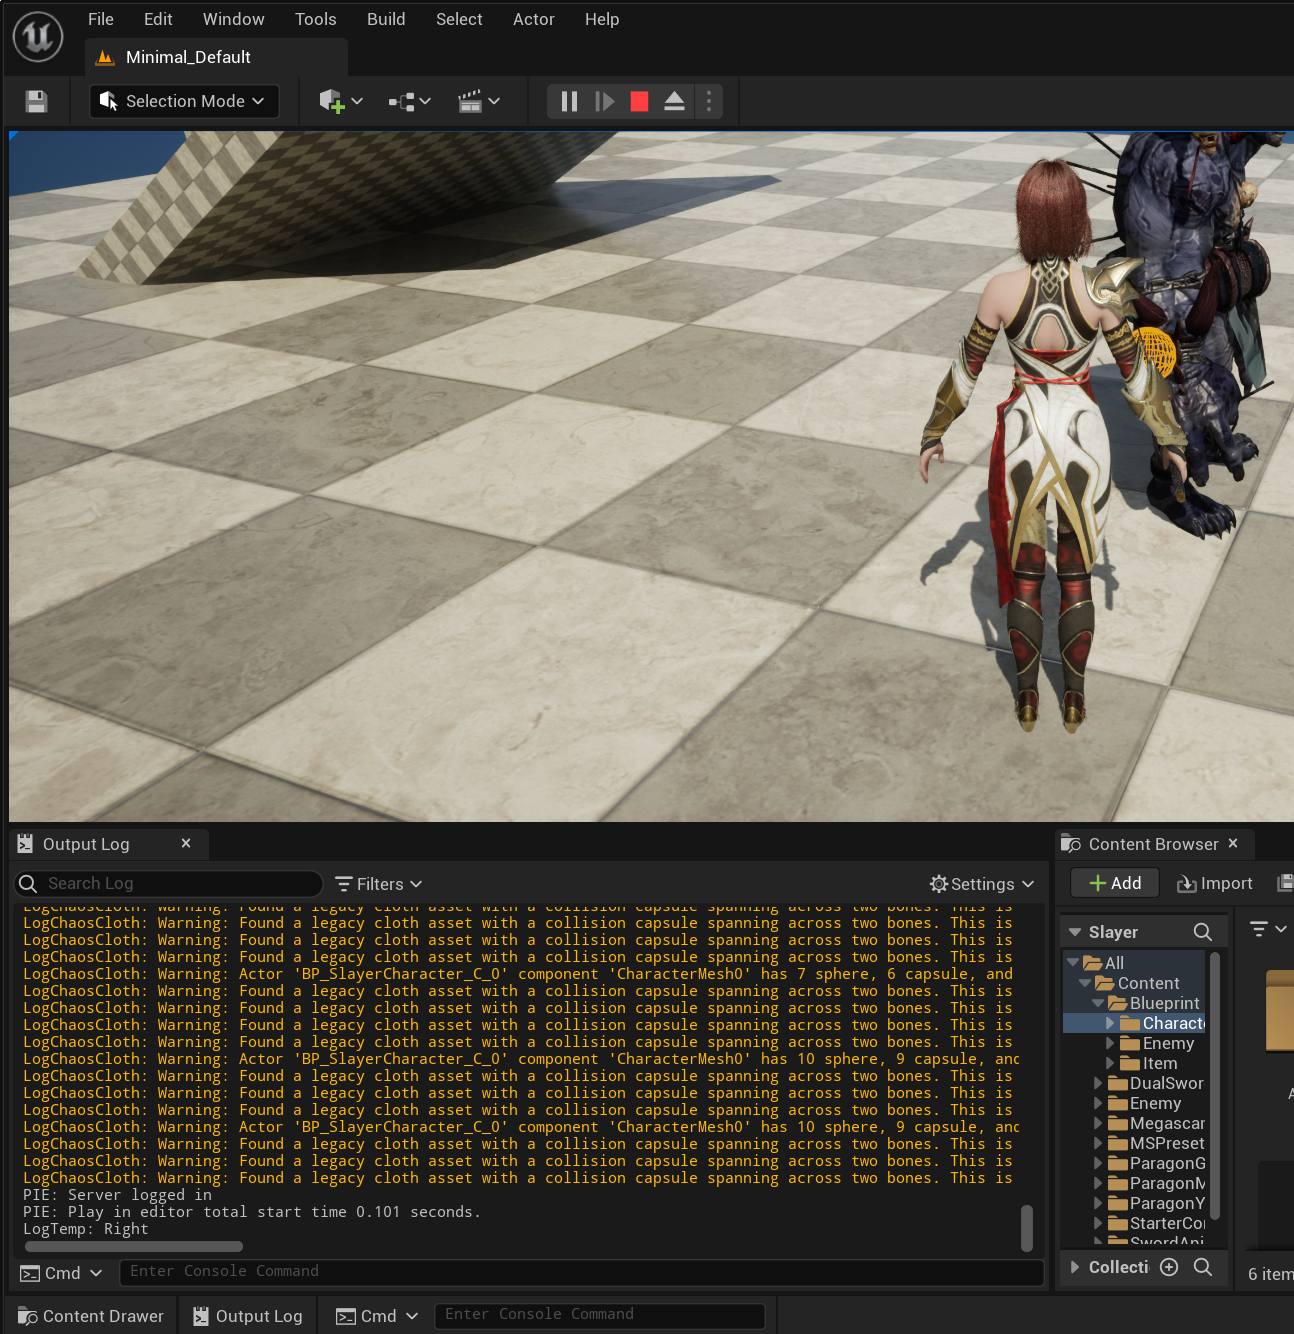Search folders with Slayer section magnifier icon

(x=1203, y=932)
